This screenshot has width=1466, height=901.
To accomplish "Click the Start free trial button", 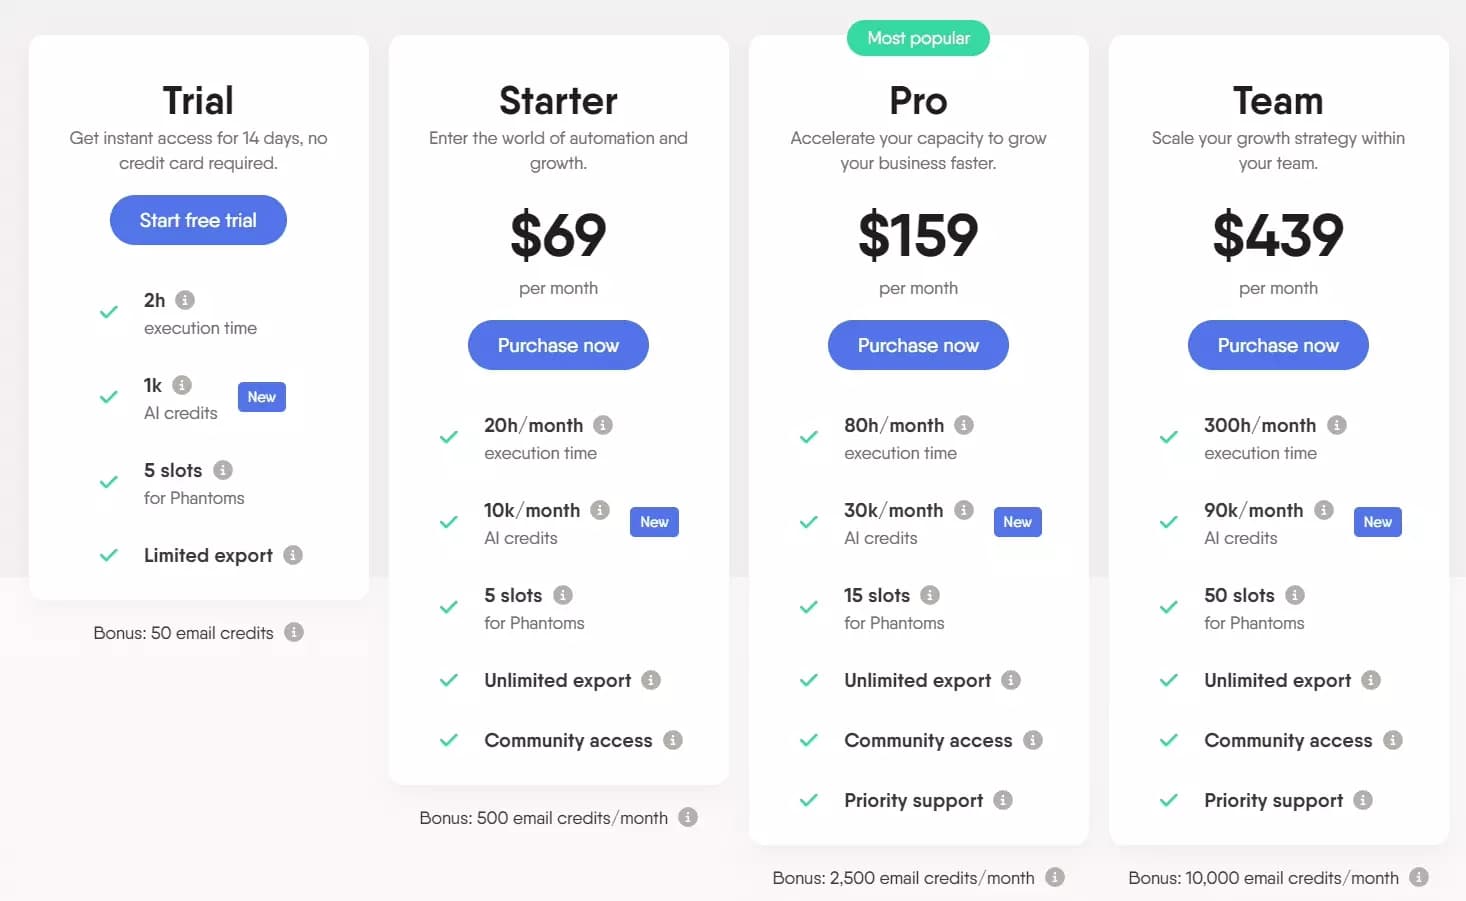I will (197, 220).
